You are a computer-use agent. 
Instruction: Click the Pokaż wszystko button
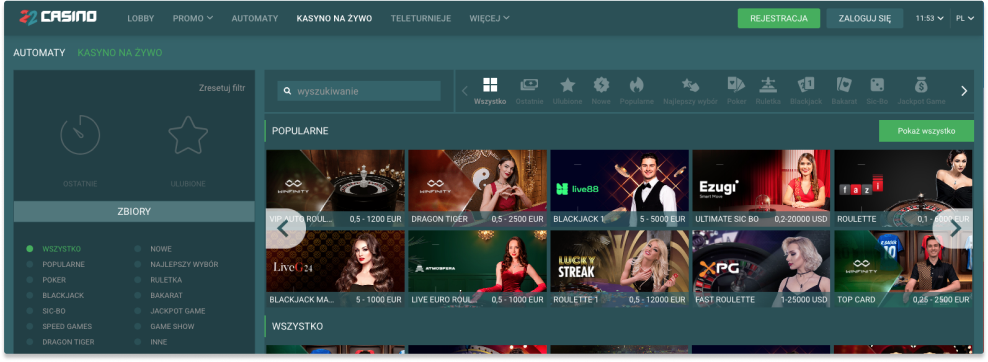tap(926, 131)
